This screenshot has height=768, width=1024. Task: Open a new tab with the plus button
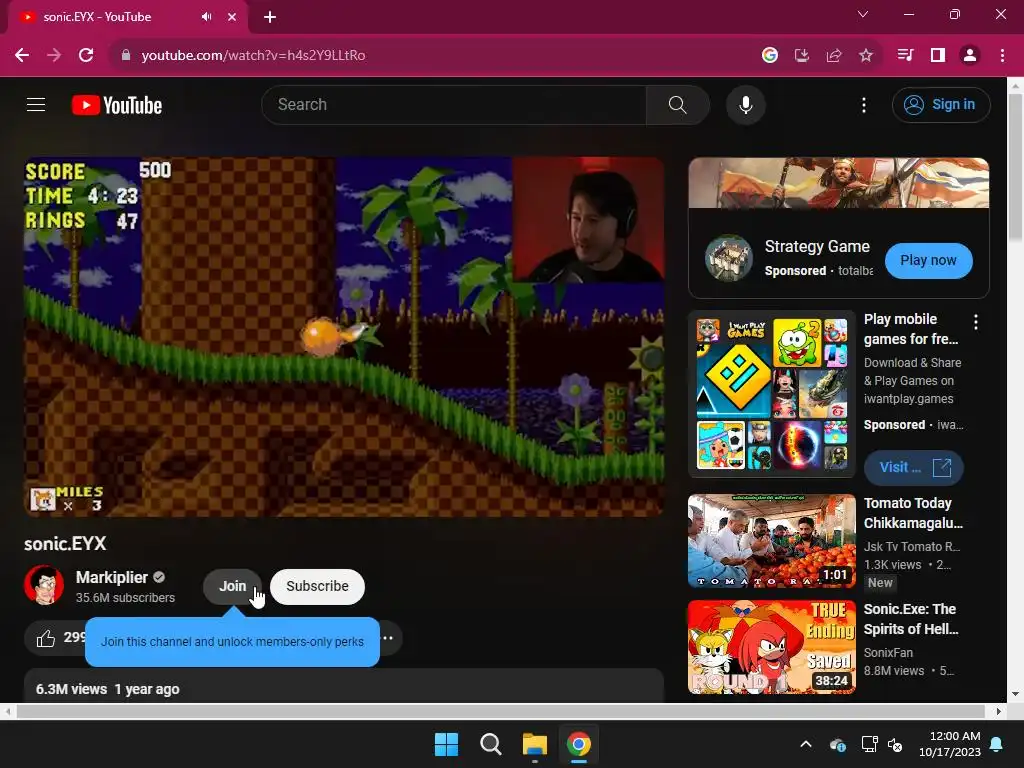(270, 17)
